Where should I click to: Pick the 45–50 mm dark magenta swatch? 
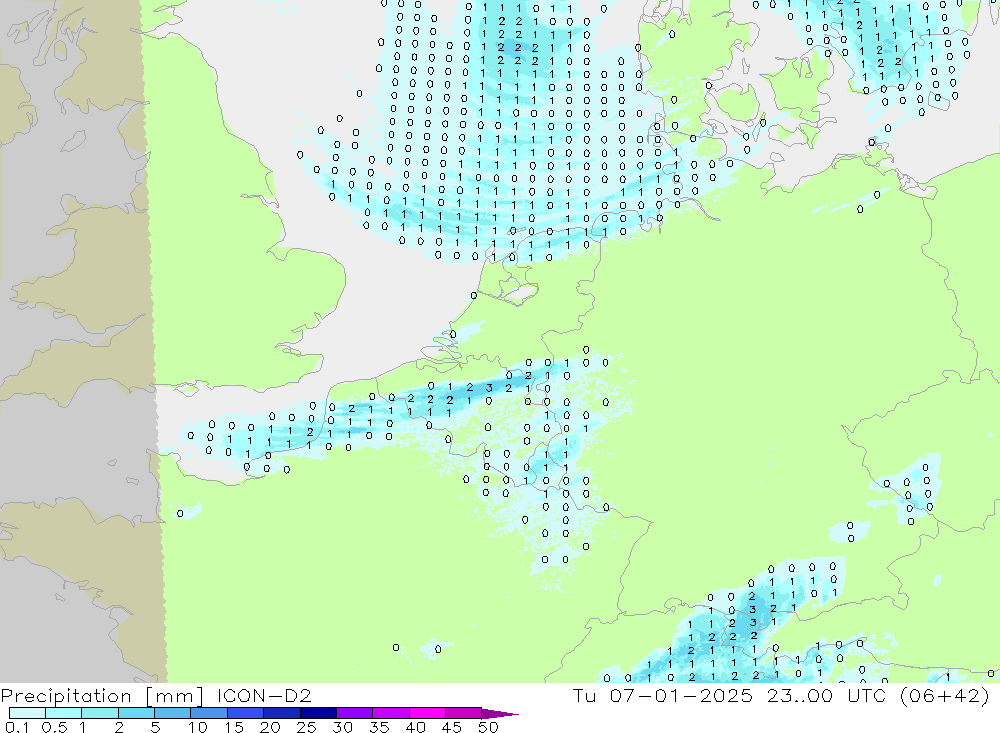(x=464, y=713)
